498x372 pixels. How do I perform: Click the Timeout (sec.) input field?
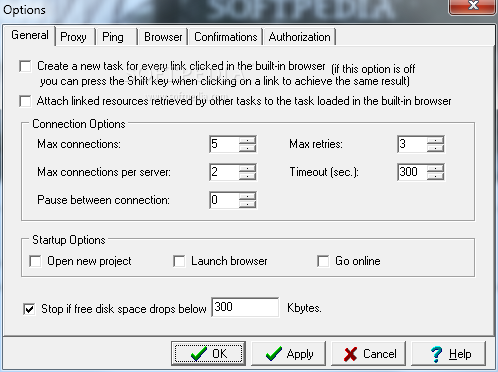[412, 172]
